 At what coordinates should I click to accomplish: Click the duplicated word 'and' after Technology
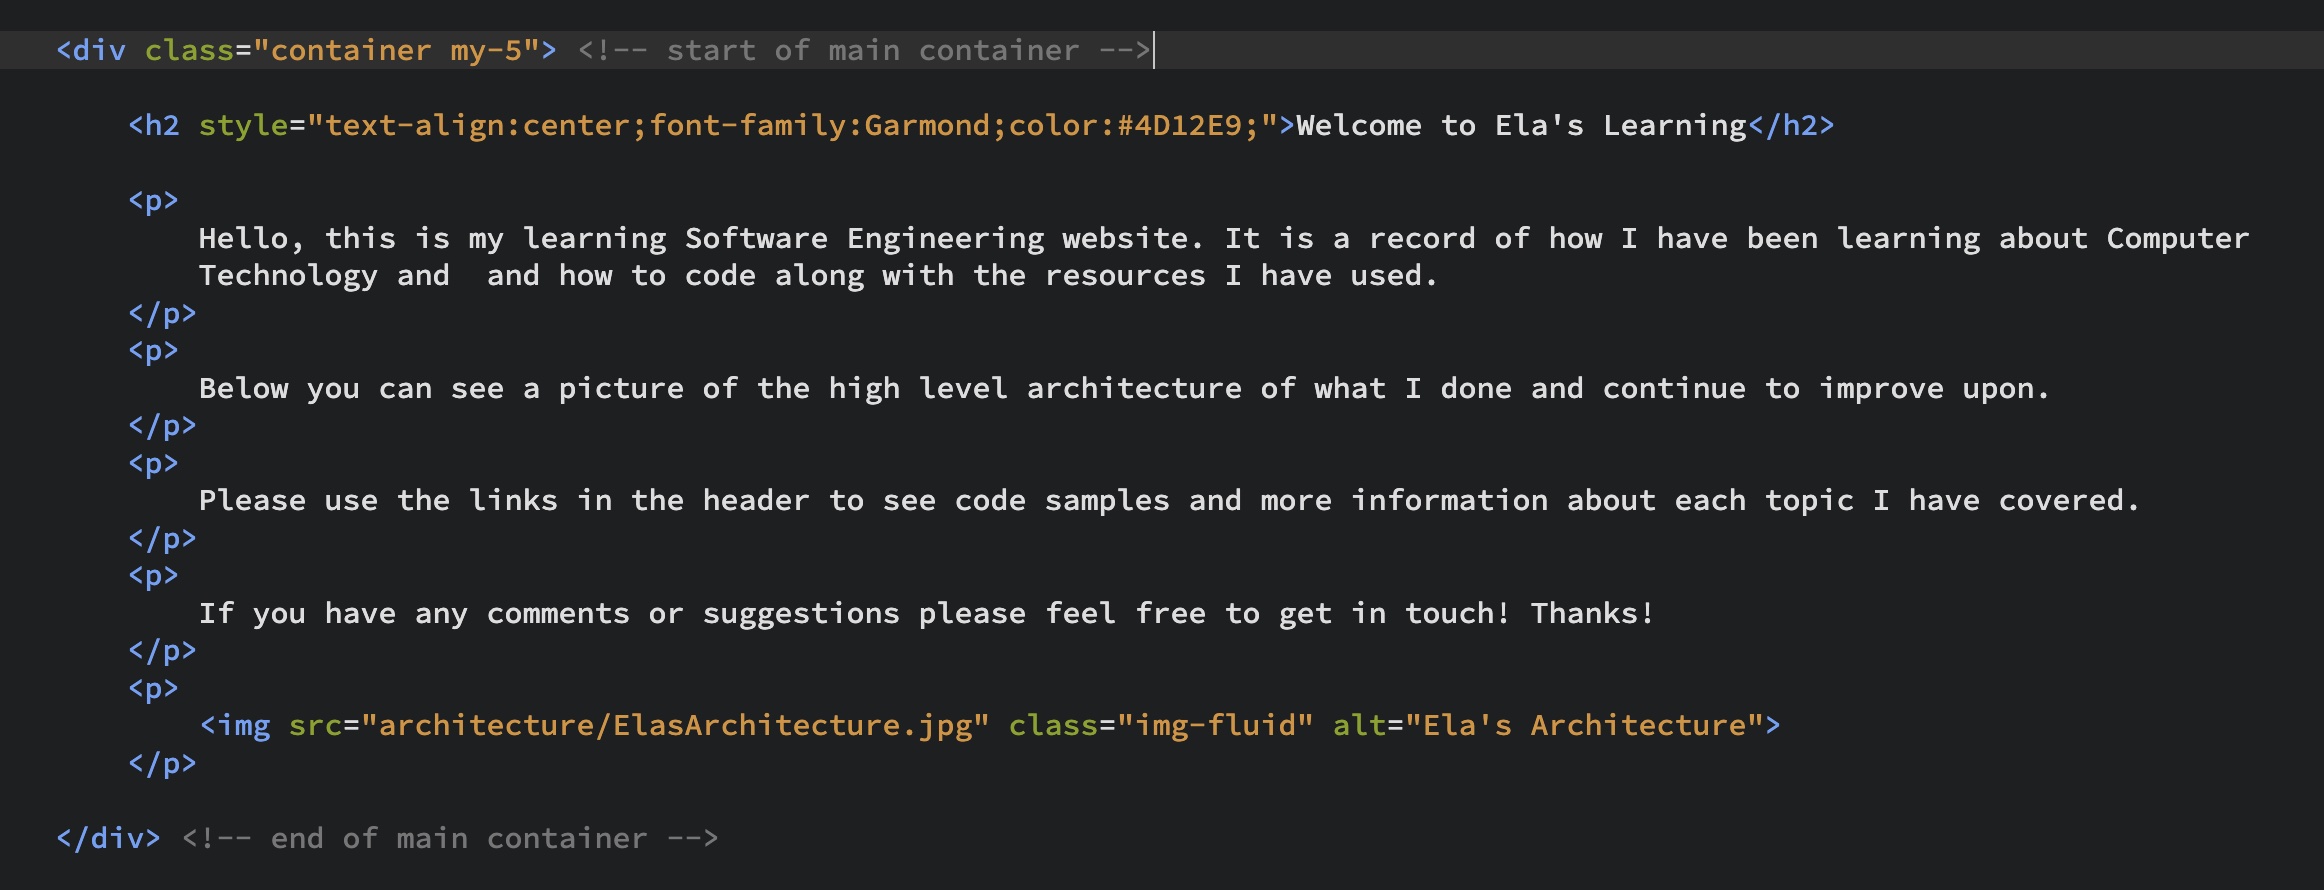point(513,275)
